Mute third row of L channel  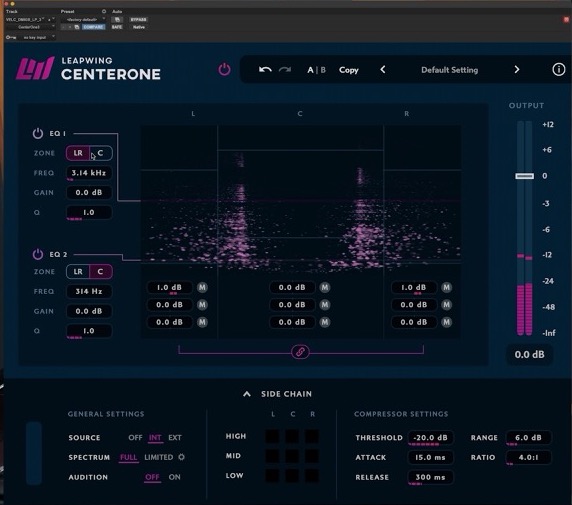(202, 322)
